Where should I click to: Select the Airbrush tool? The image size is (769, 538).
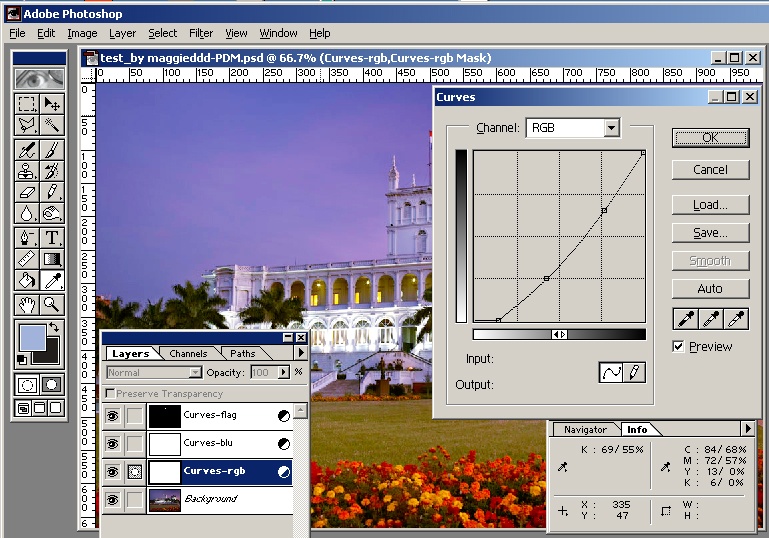pyautogui.click(x=27, y=150)
